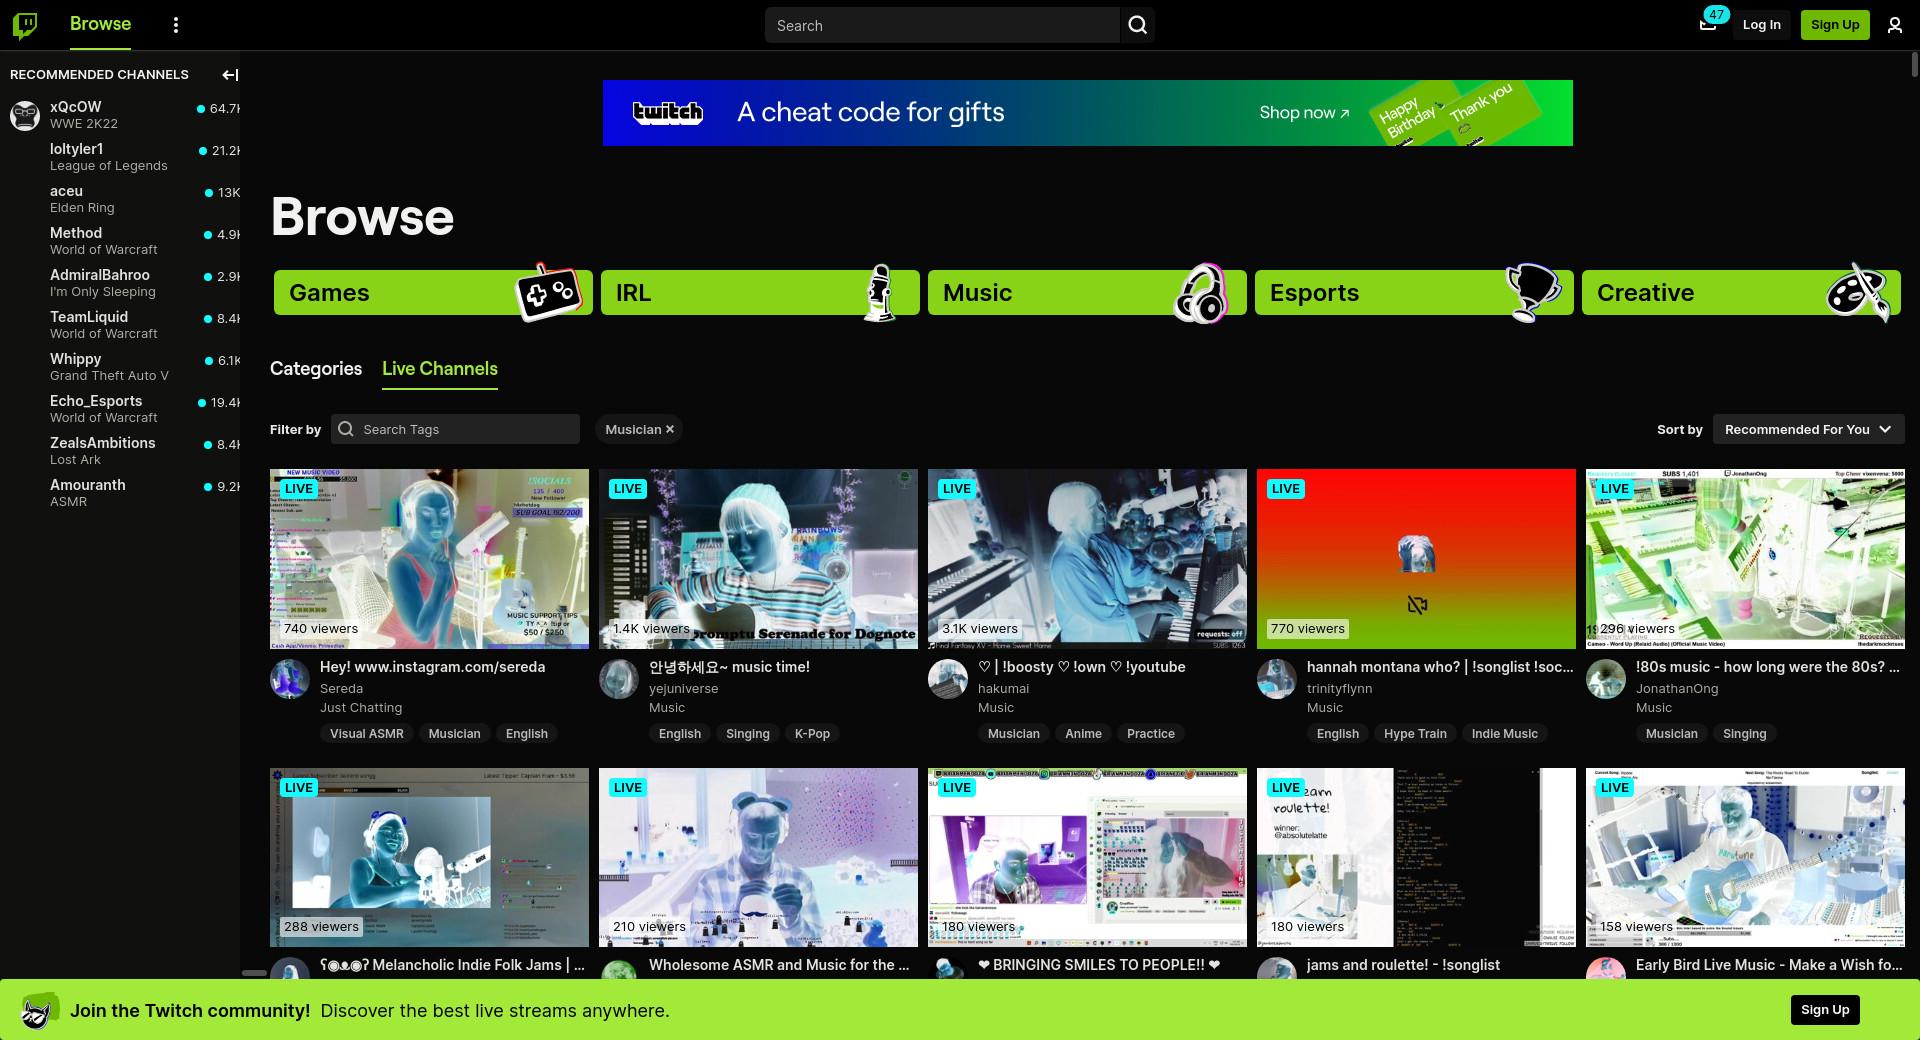Remove the Musician tag filter
The image size is (1920, 1040).
click(x=670, y=429)
